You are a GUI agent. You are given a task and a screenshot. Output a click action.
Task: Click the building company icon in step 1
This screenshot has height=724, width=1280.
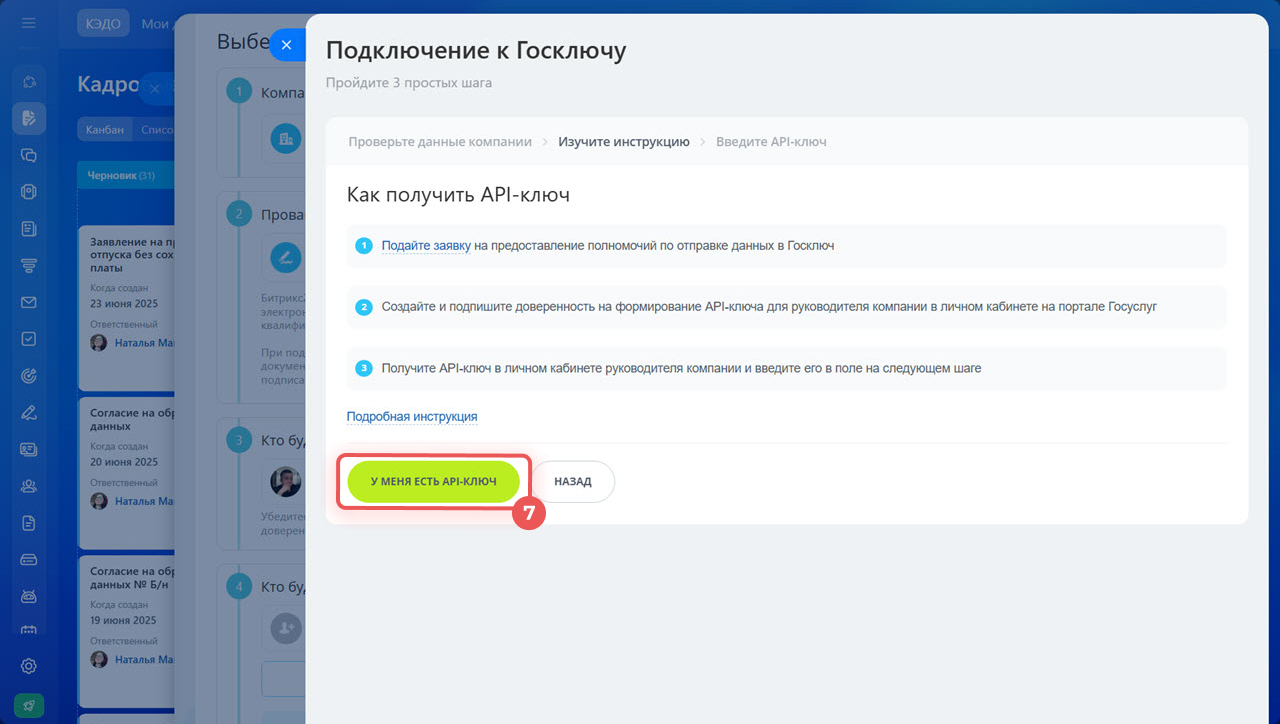click(x=286, y=139)
